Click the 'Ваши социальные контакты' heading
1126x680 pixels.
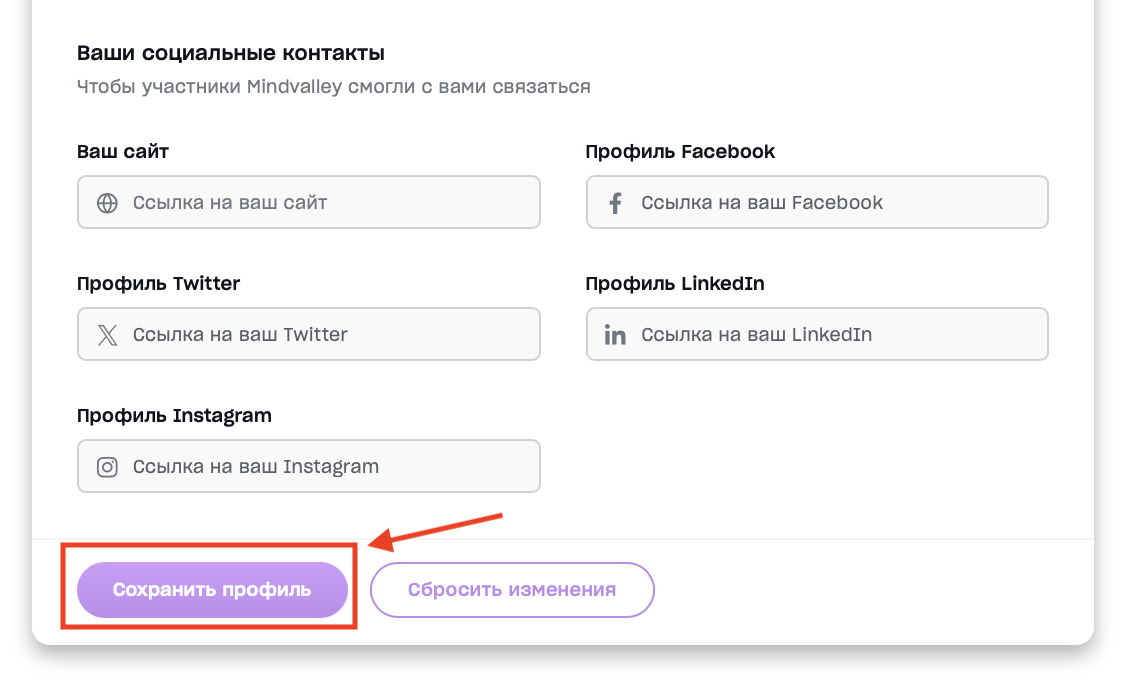(231, 53)
